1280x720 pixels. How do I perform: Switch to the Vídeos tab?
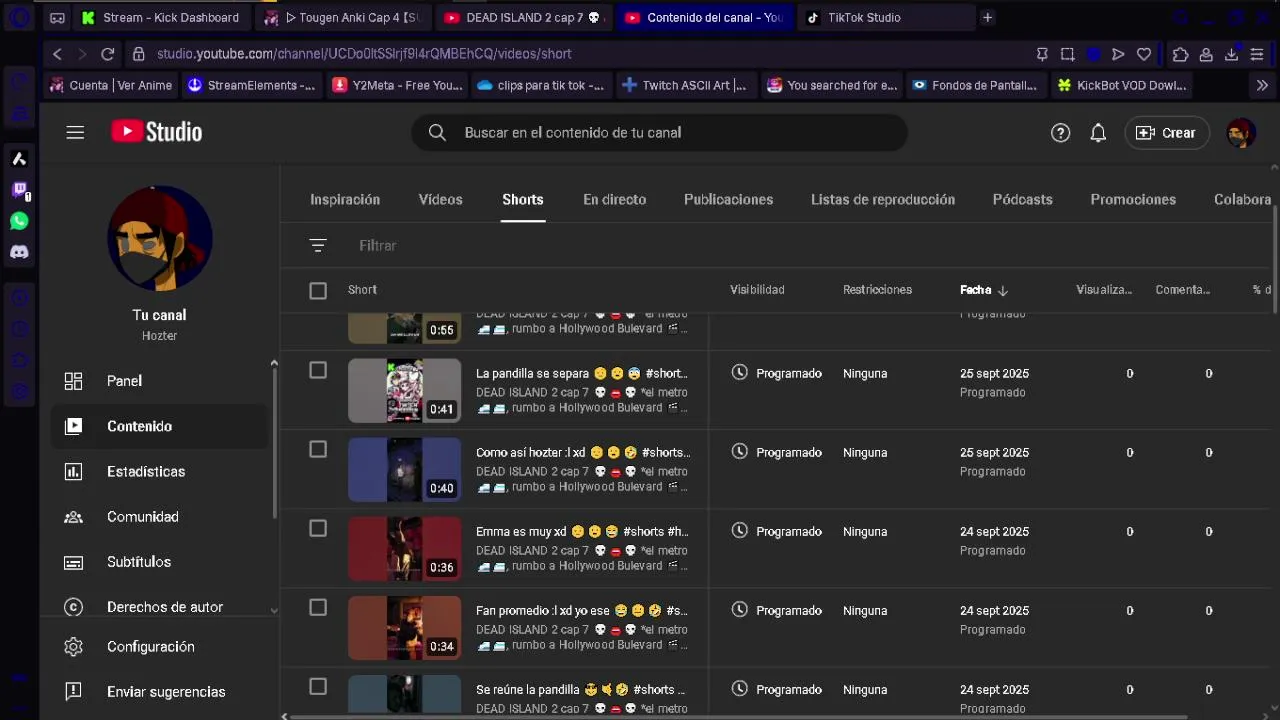click(x=440, y=199)
